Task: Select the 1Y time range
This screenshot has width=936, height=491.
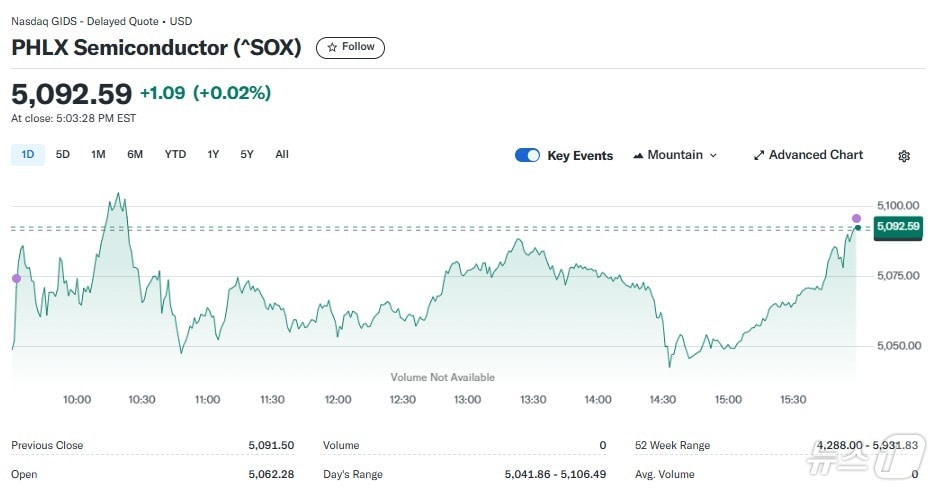Action: [213, 154]
